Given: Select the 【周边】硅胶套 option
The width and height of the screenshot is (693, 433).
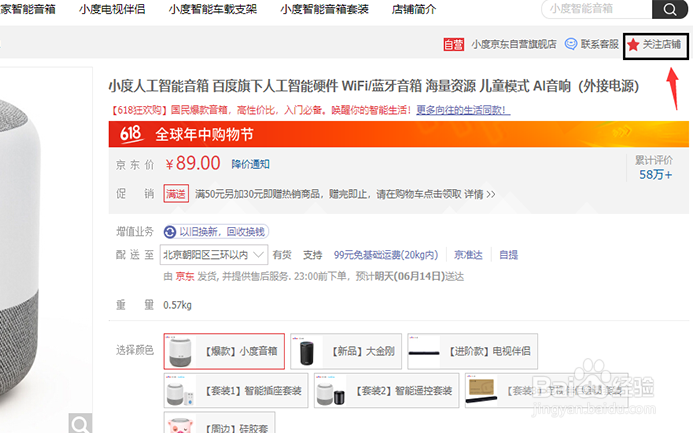Looking at the screenshot, I should coord(220,422).
